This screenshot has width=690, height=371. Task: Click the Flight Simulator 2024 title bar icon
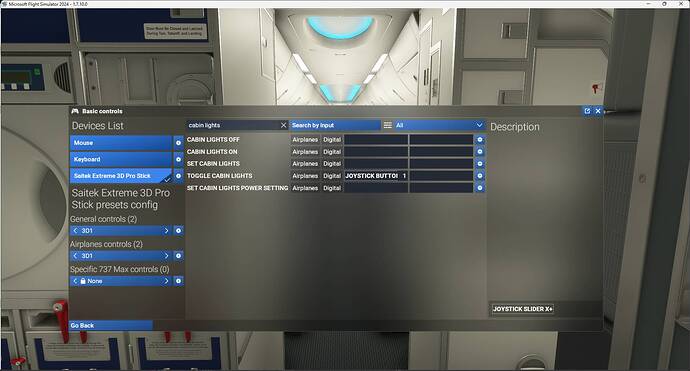(x=4, y=4)
